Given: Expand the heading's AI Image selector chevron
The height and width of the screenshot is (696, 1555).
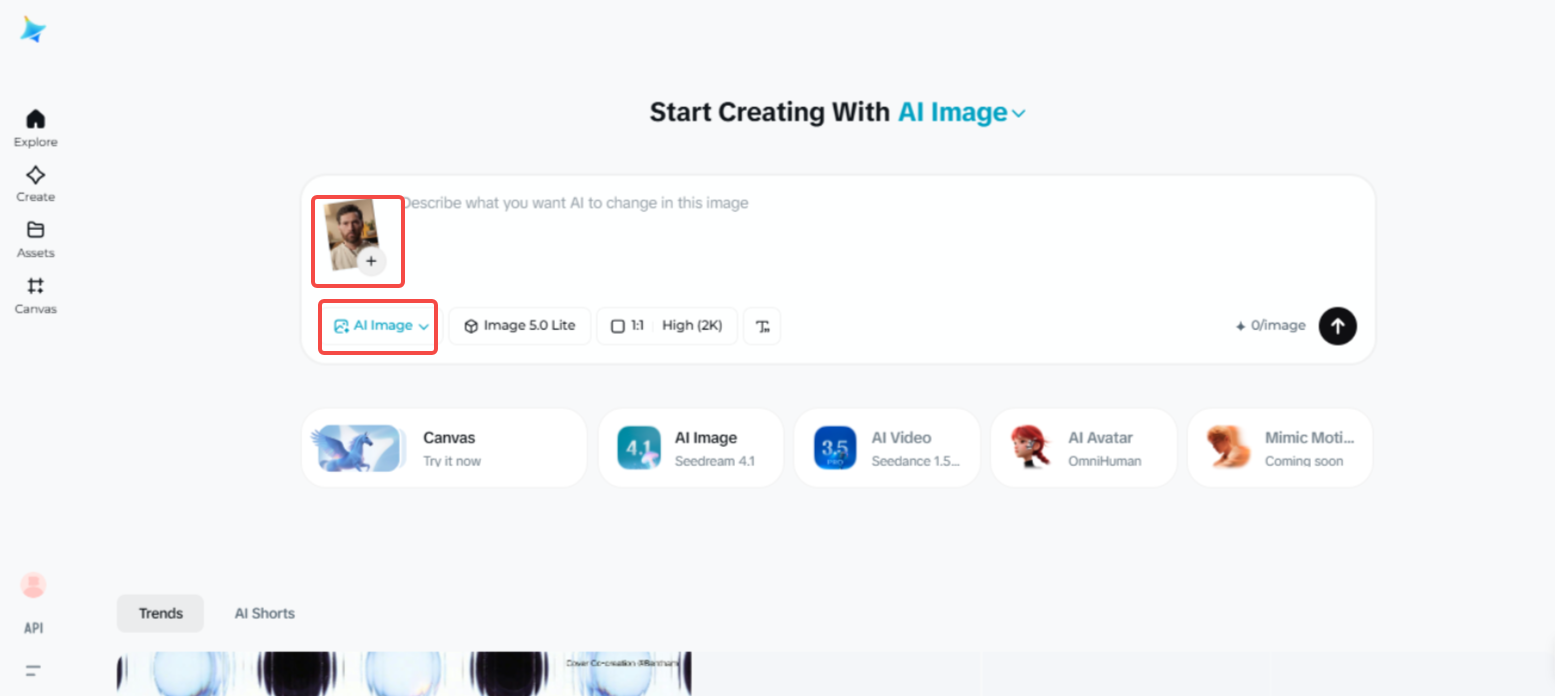Looking at the screenshot, I should 1018,113.
